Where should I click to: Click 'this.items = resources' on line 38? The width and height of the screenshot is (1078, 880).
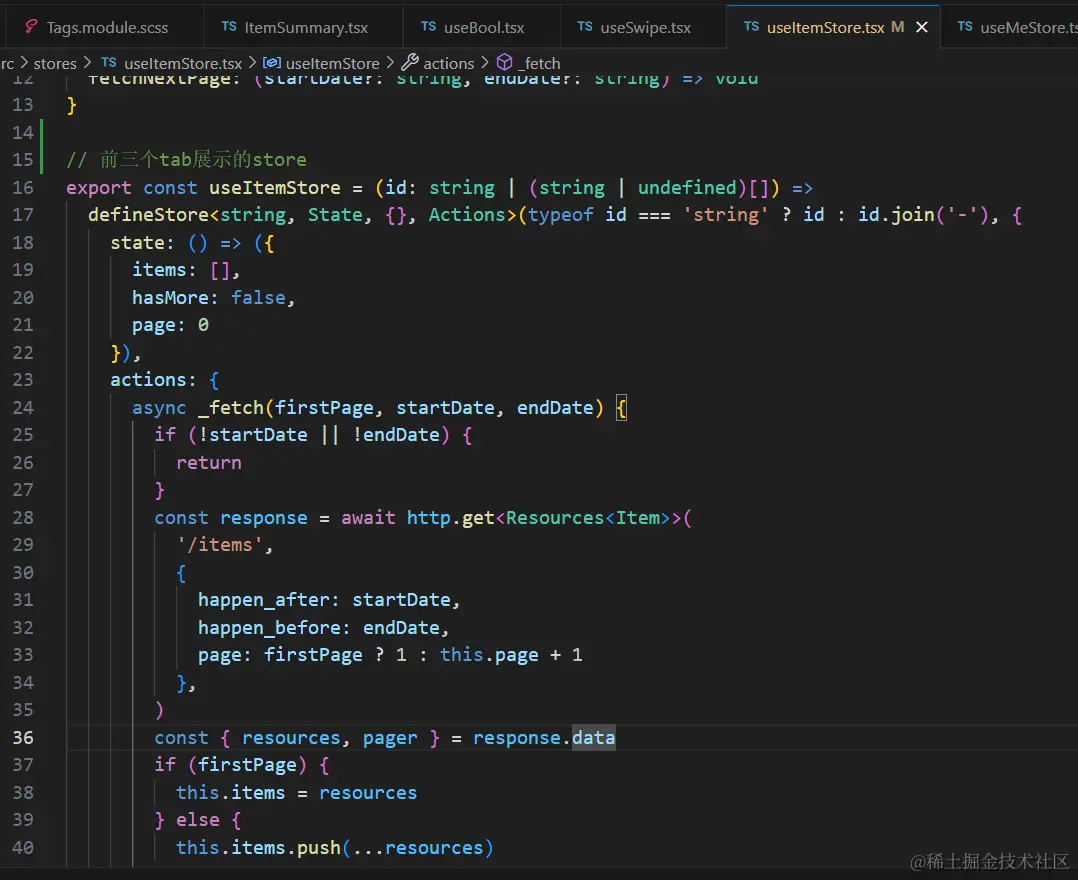coord(296,793)
